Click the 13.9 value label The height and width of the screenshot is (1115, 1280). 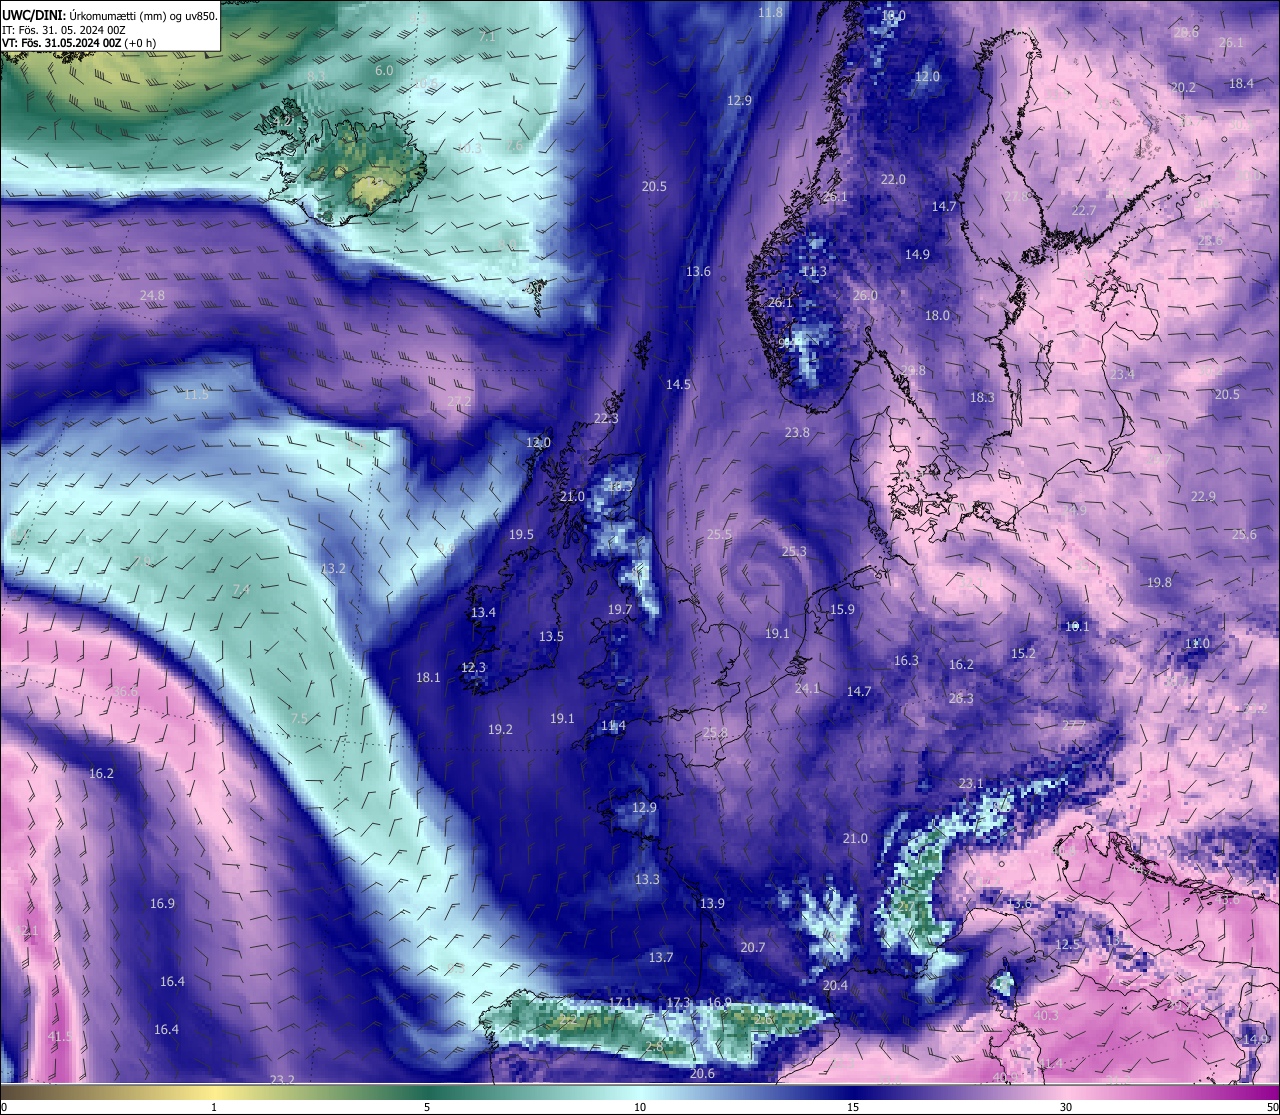point(712,903)
